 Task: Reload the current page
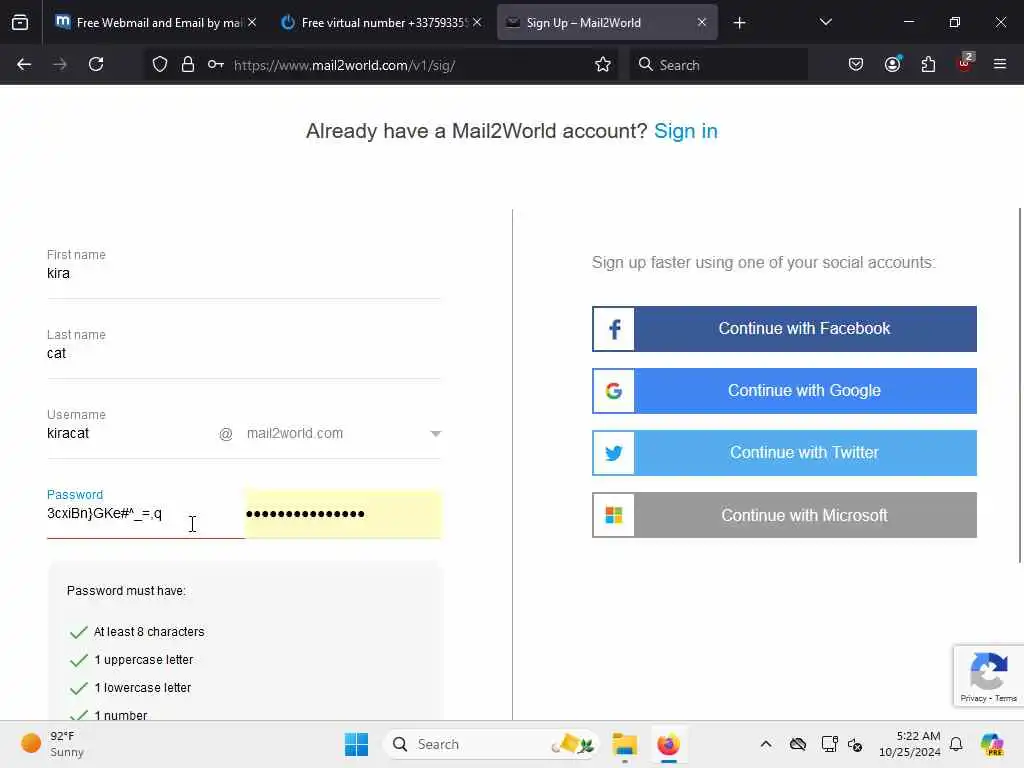(96, 64)
